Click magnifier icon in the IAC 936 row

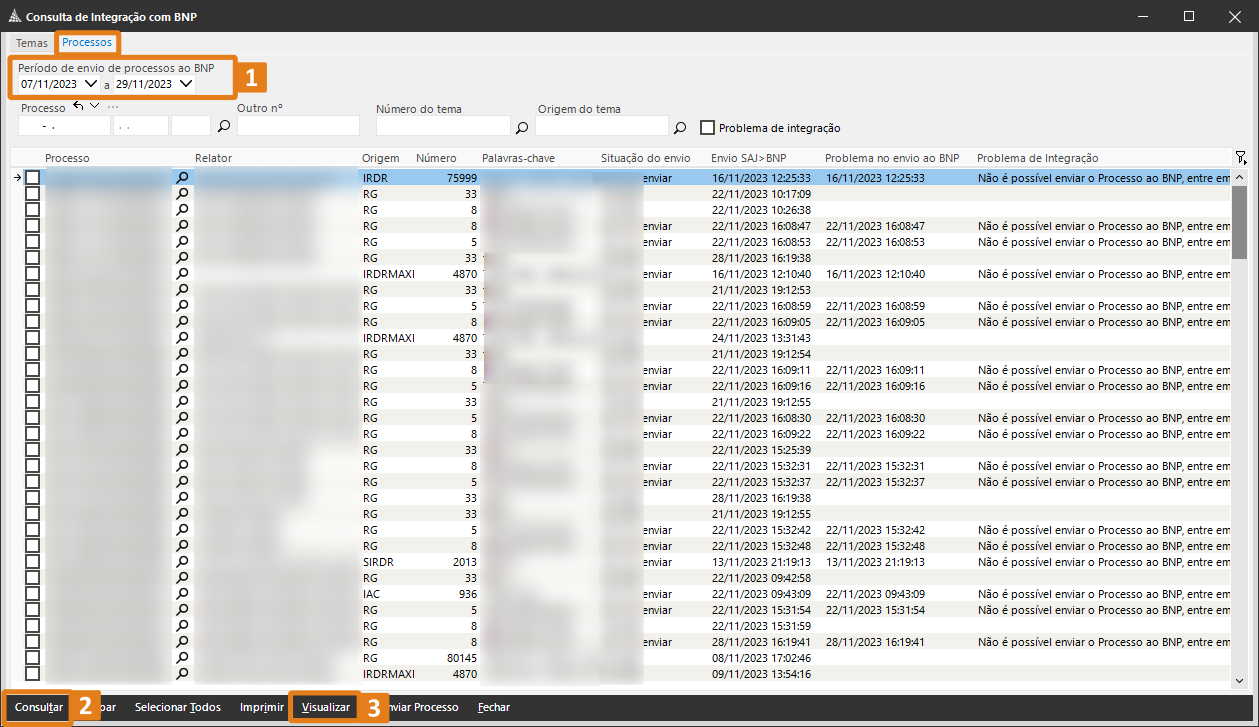[182, 594]
